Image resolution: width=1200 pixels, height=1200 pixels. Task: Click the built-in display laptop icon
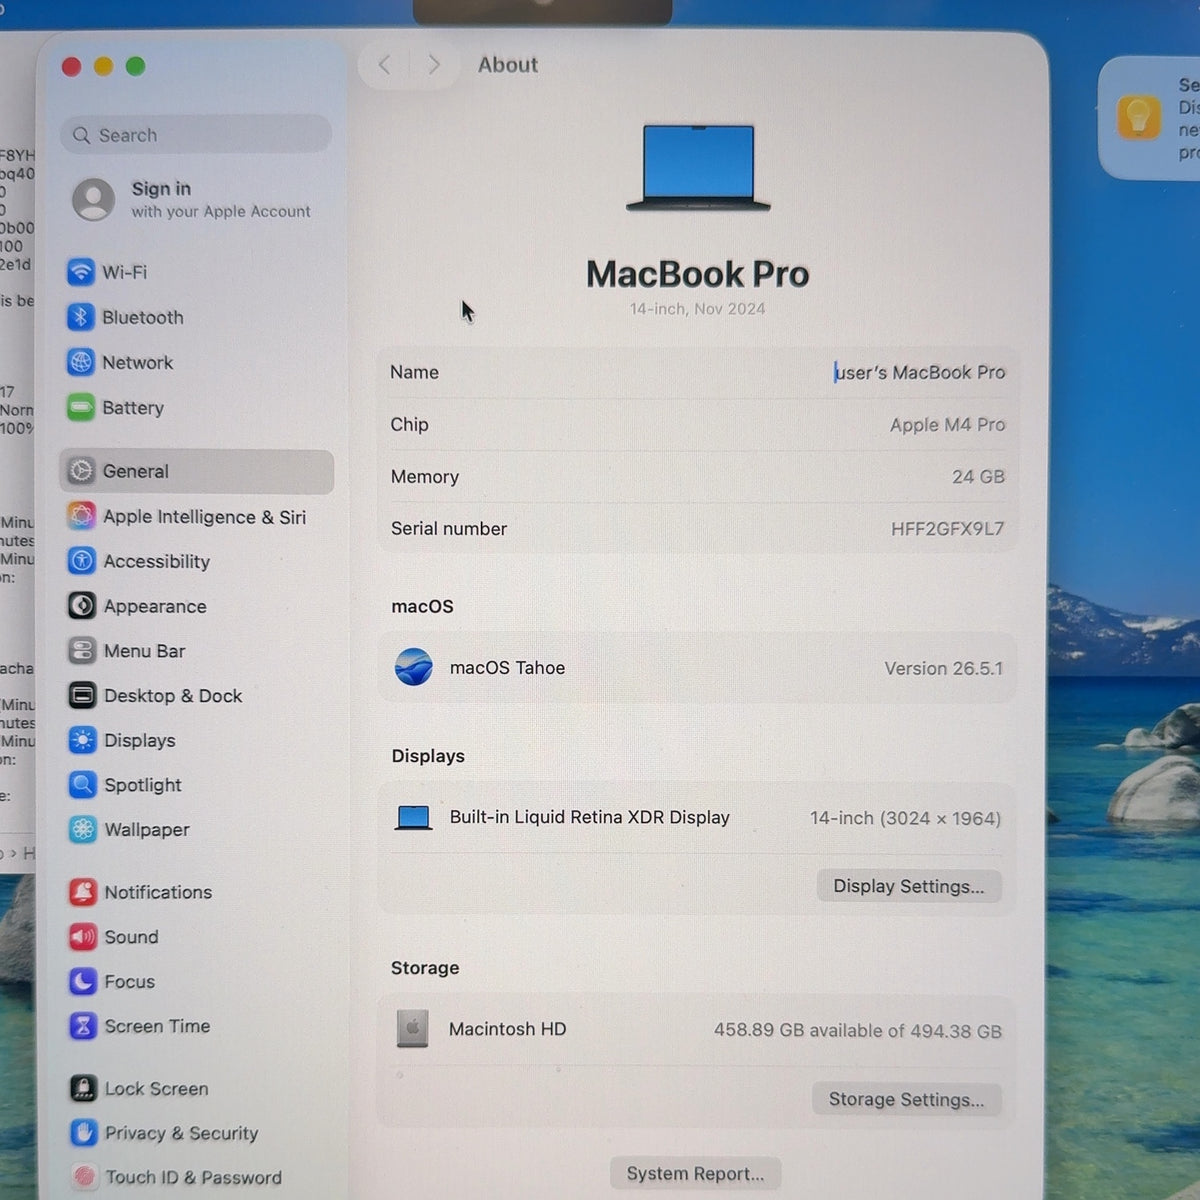click(x=413, y=818)
